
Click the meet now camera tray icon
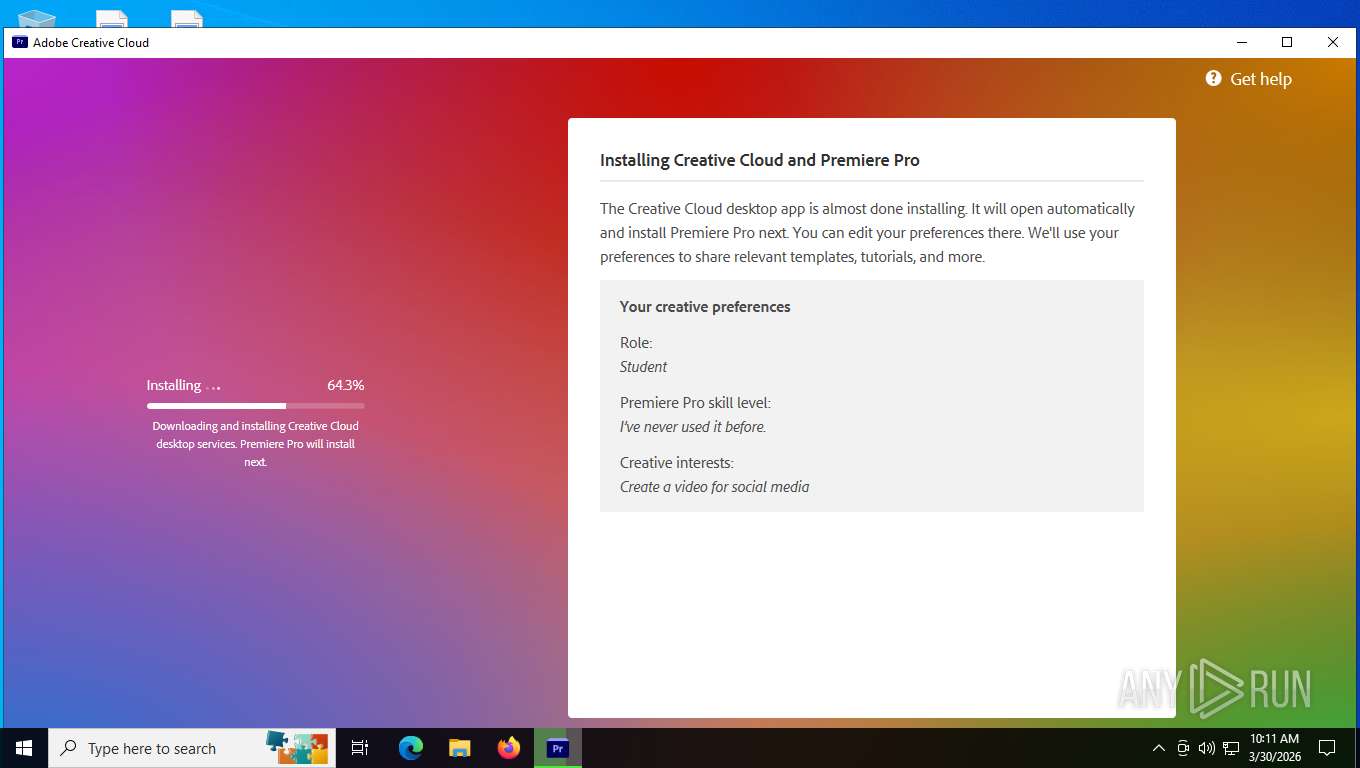coord(1183,748)
